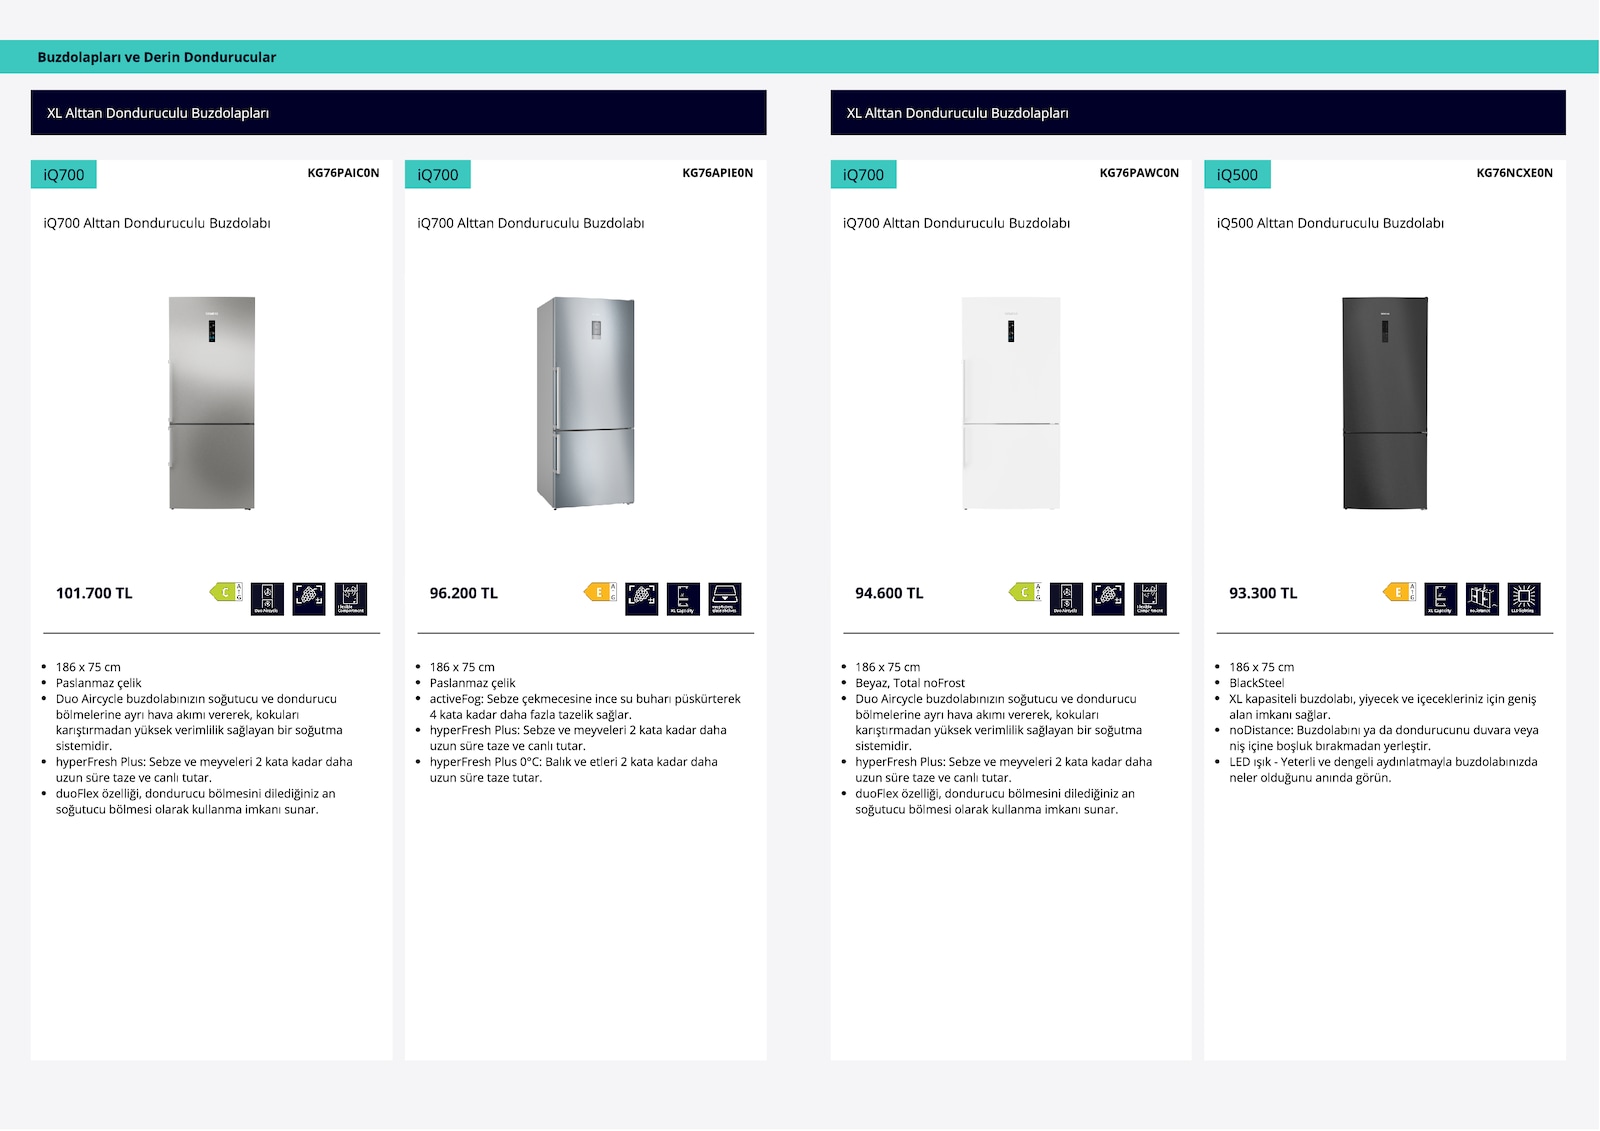
Task: Click the hyperFresh grape icon on KG76APIE0N
Action: coord(642,598)
